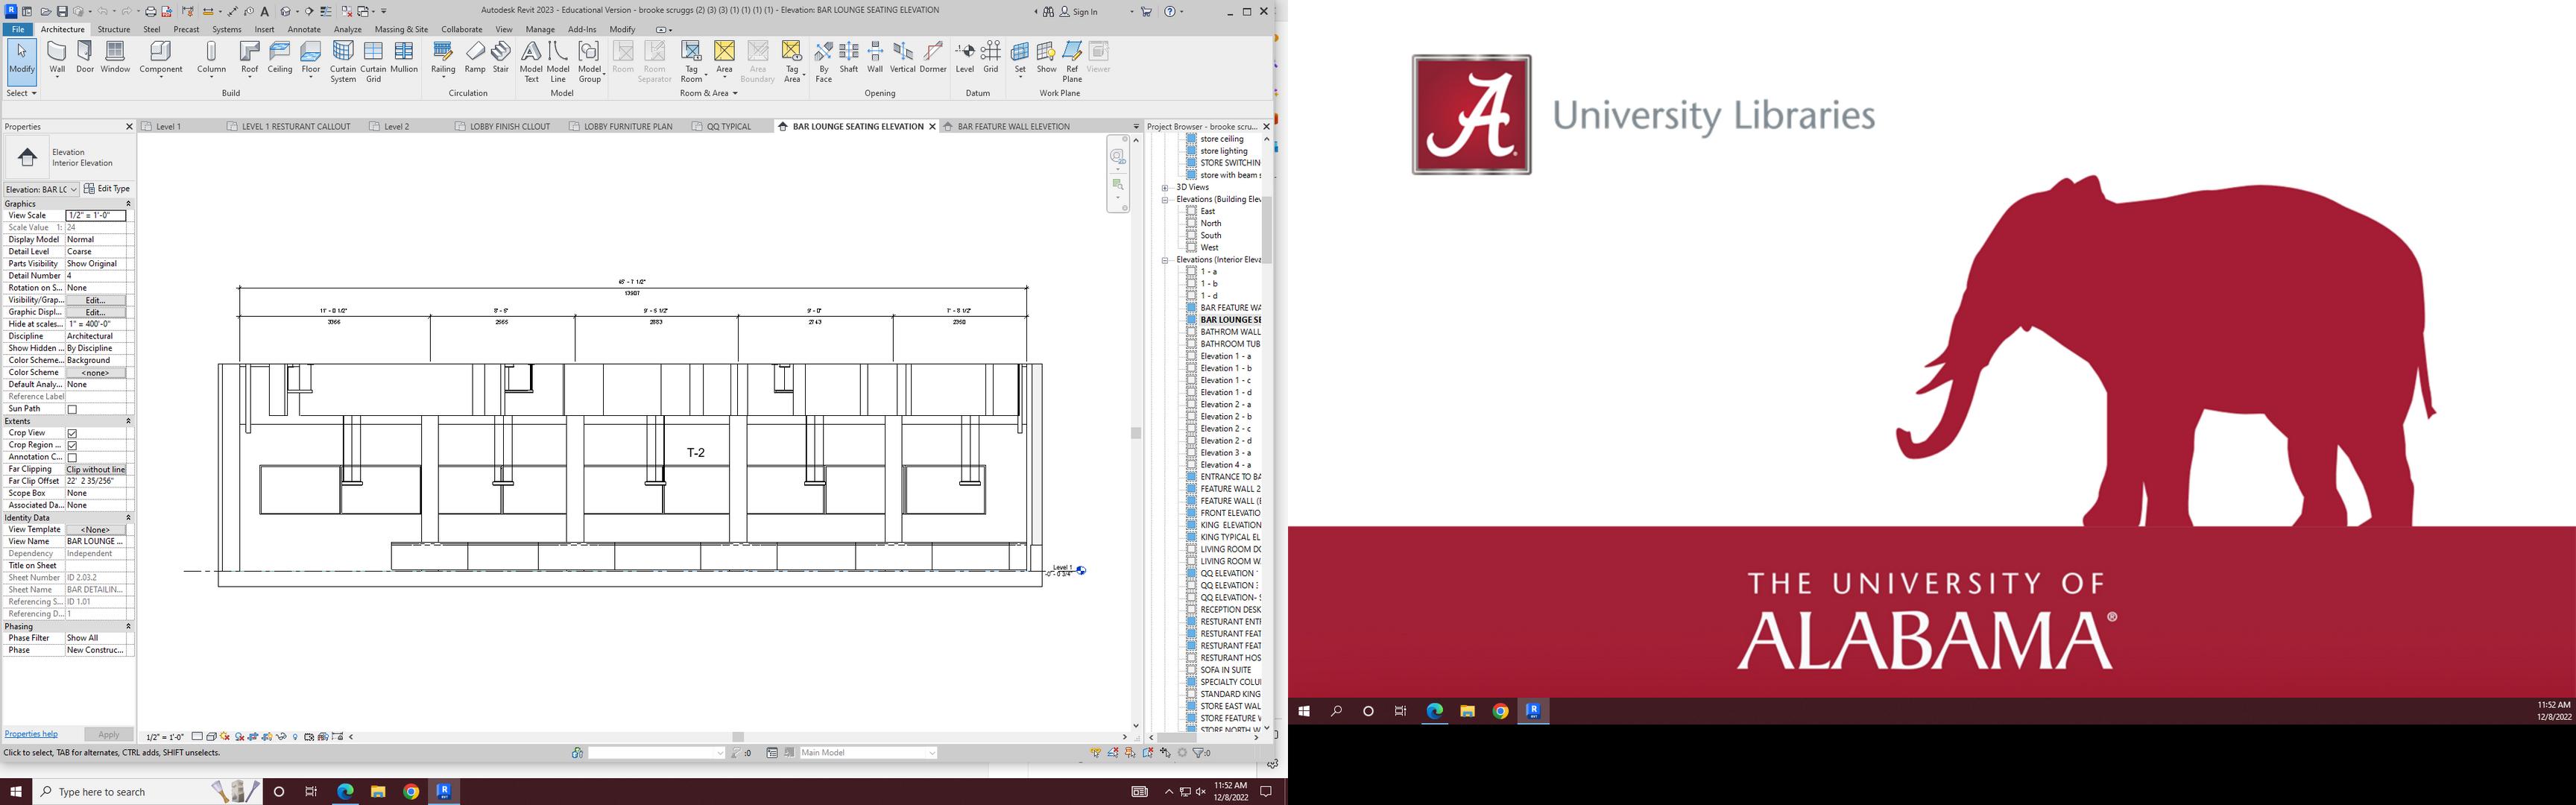Select the Wall tool in ribbon

pos(57,57)
